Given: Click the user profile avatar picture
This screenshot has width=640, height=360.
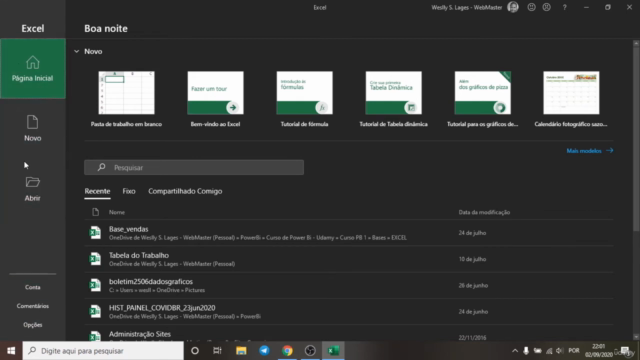Looking at the screenshot, I should [513, 7].
